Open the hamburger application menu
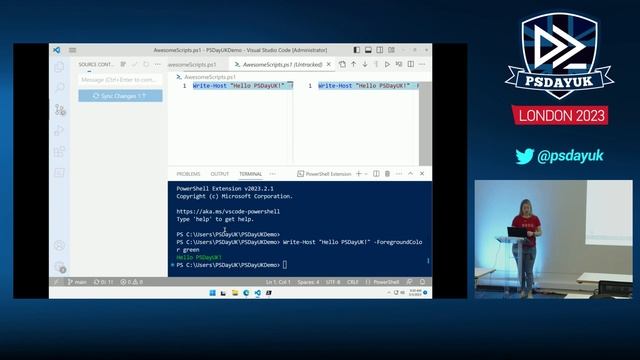The height and width of the screenshot is (360, 640). point(73,50)
